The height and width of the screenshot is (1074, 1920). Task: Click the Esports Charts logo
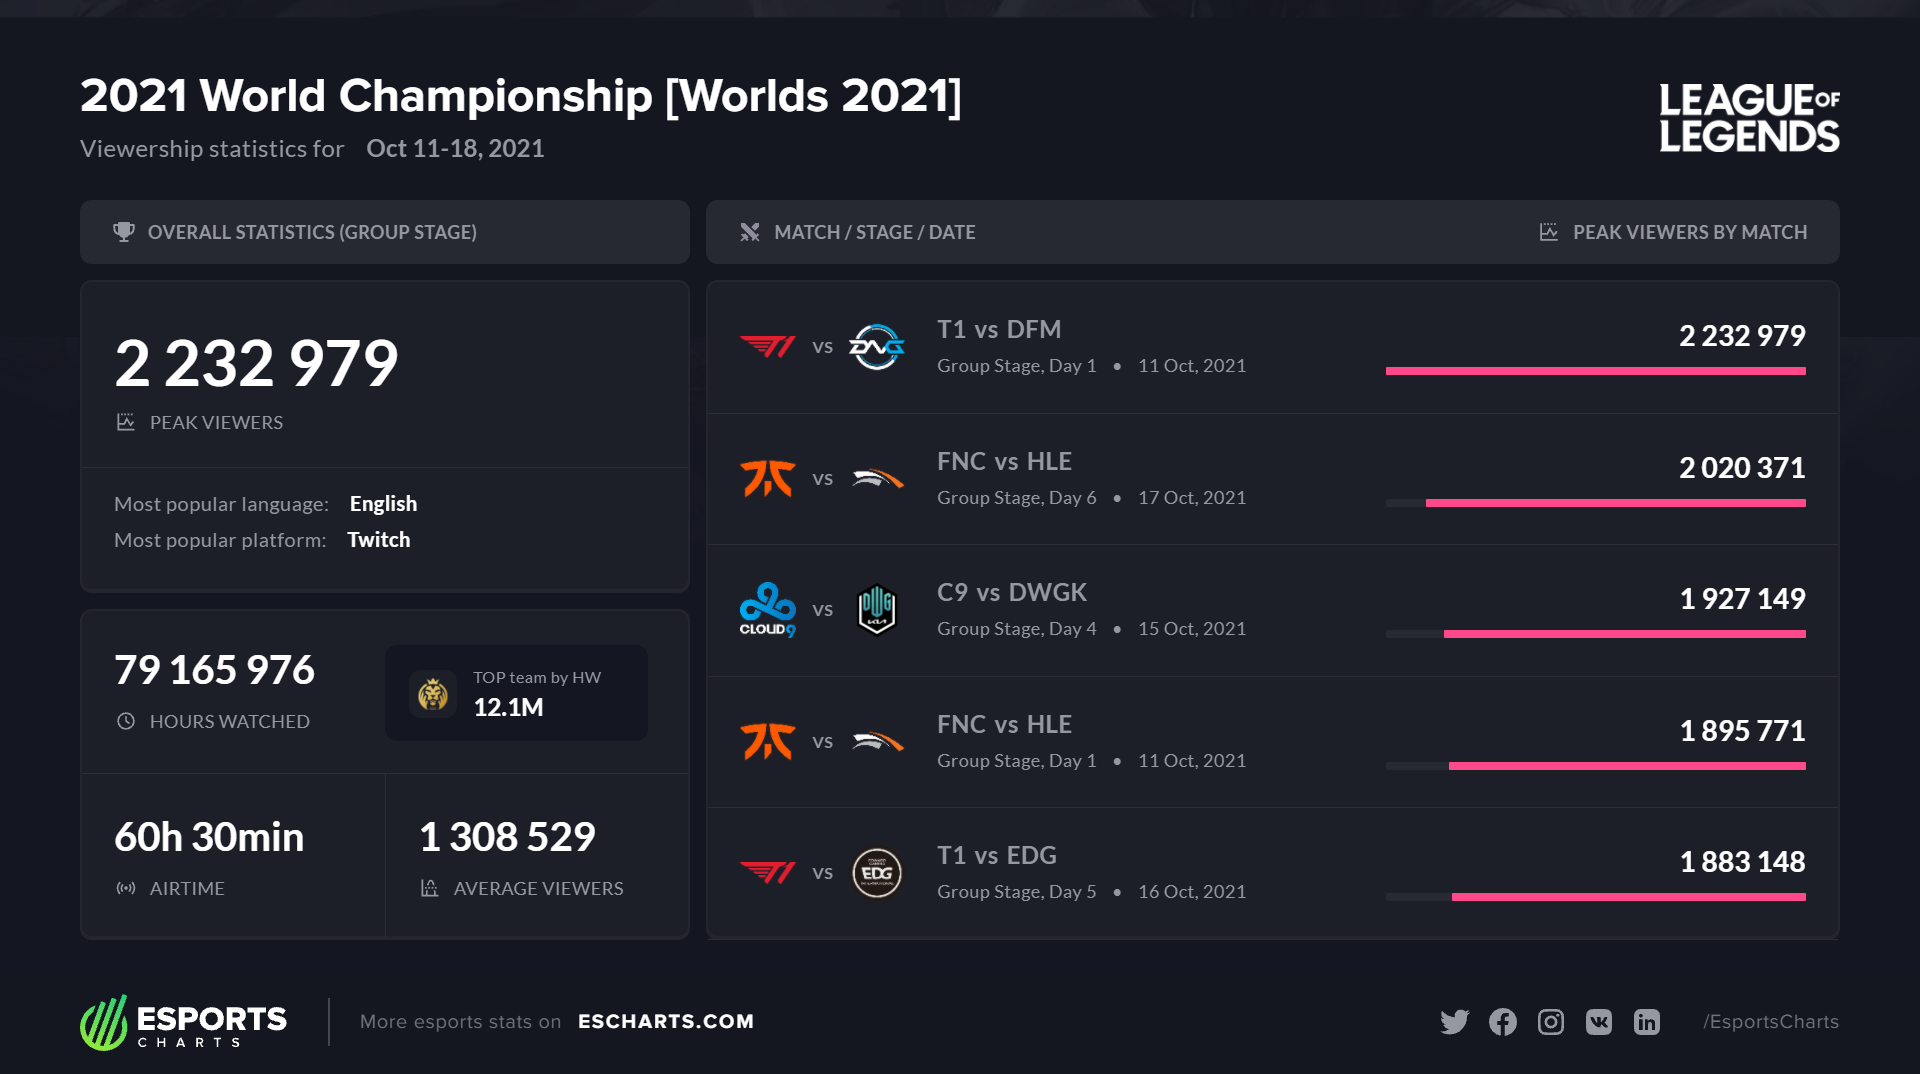(x=184, y=1022)
